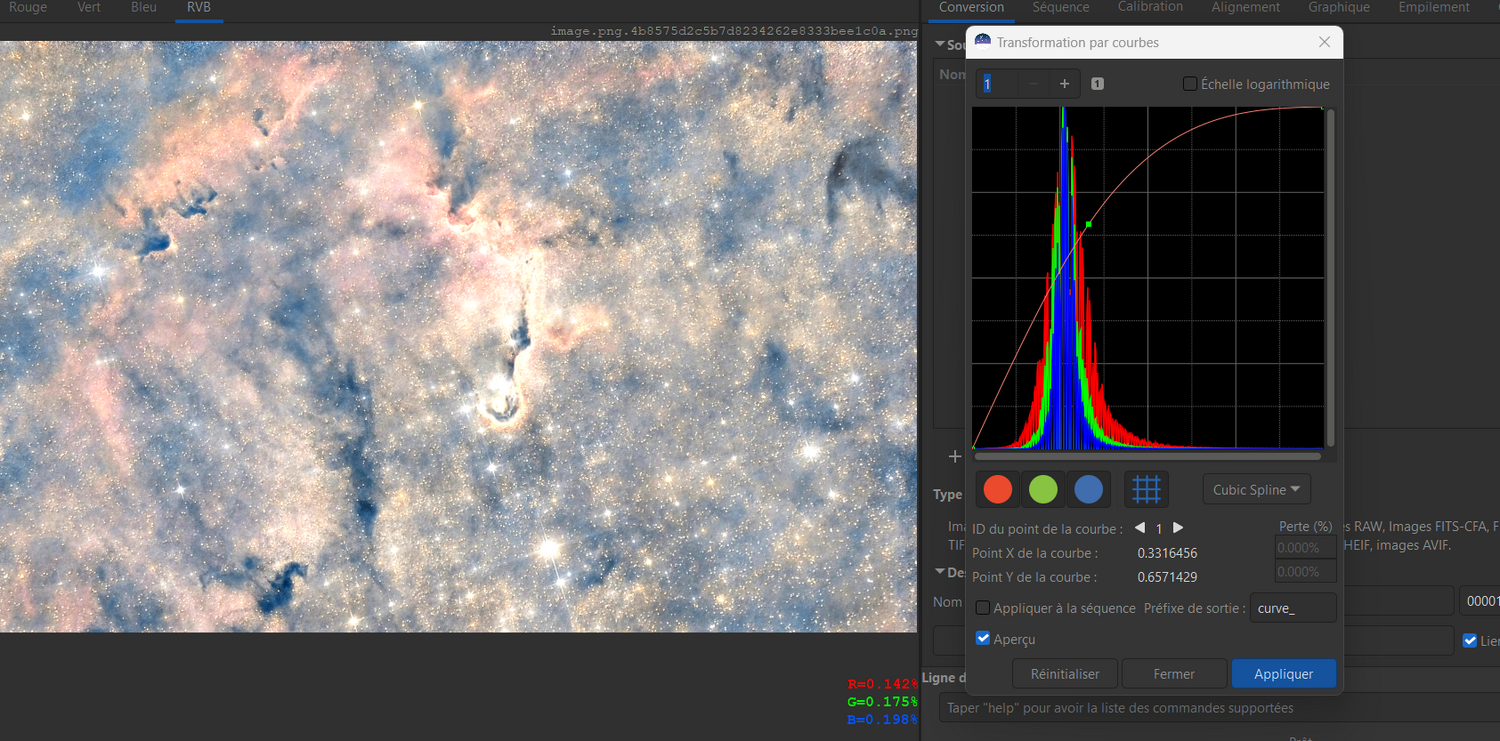Click the plus add-file button in Conversion panel
This screenshot has width=1500, height=741.
pos(954,457)
